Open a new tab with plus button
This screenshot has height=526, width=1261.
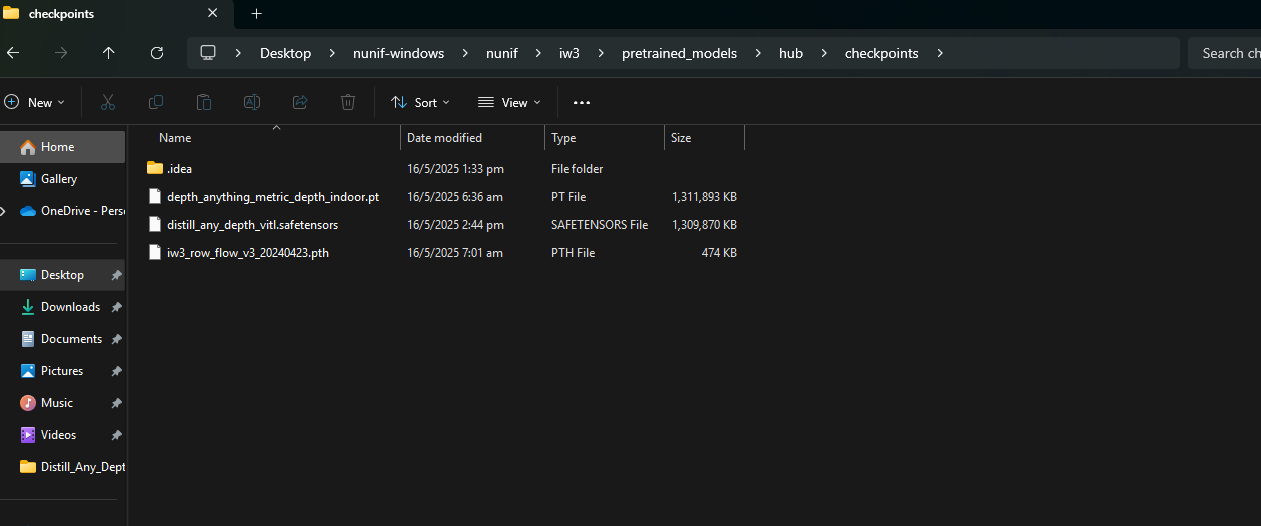[x=256, y=13]
